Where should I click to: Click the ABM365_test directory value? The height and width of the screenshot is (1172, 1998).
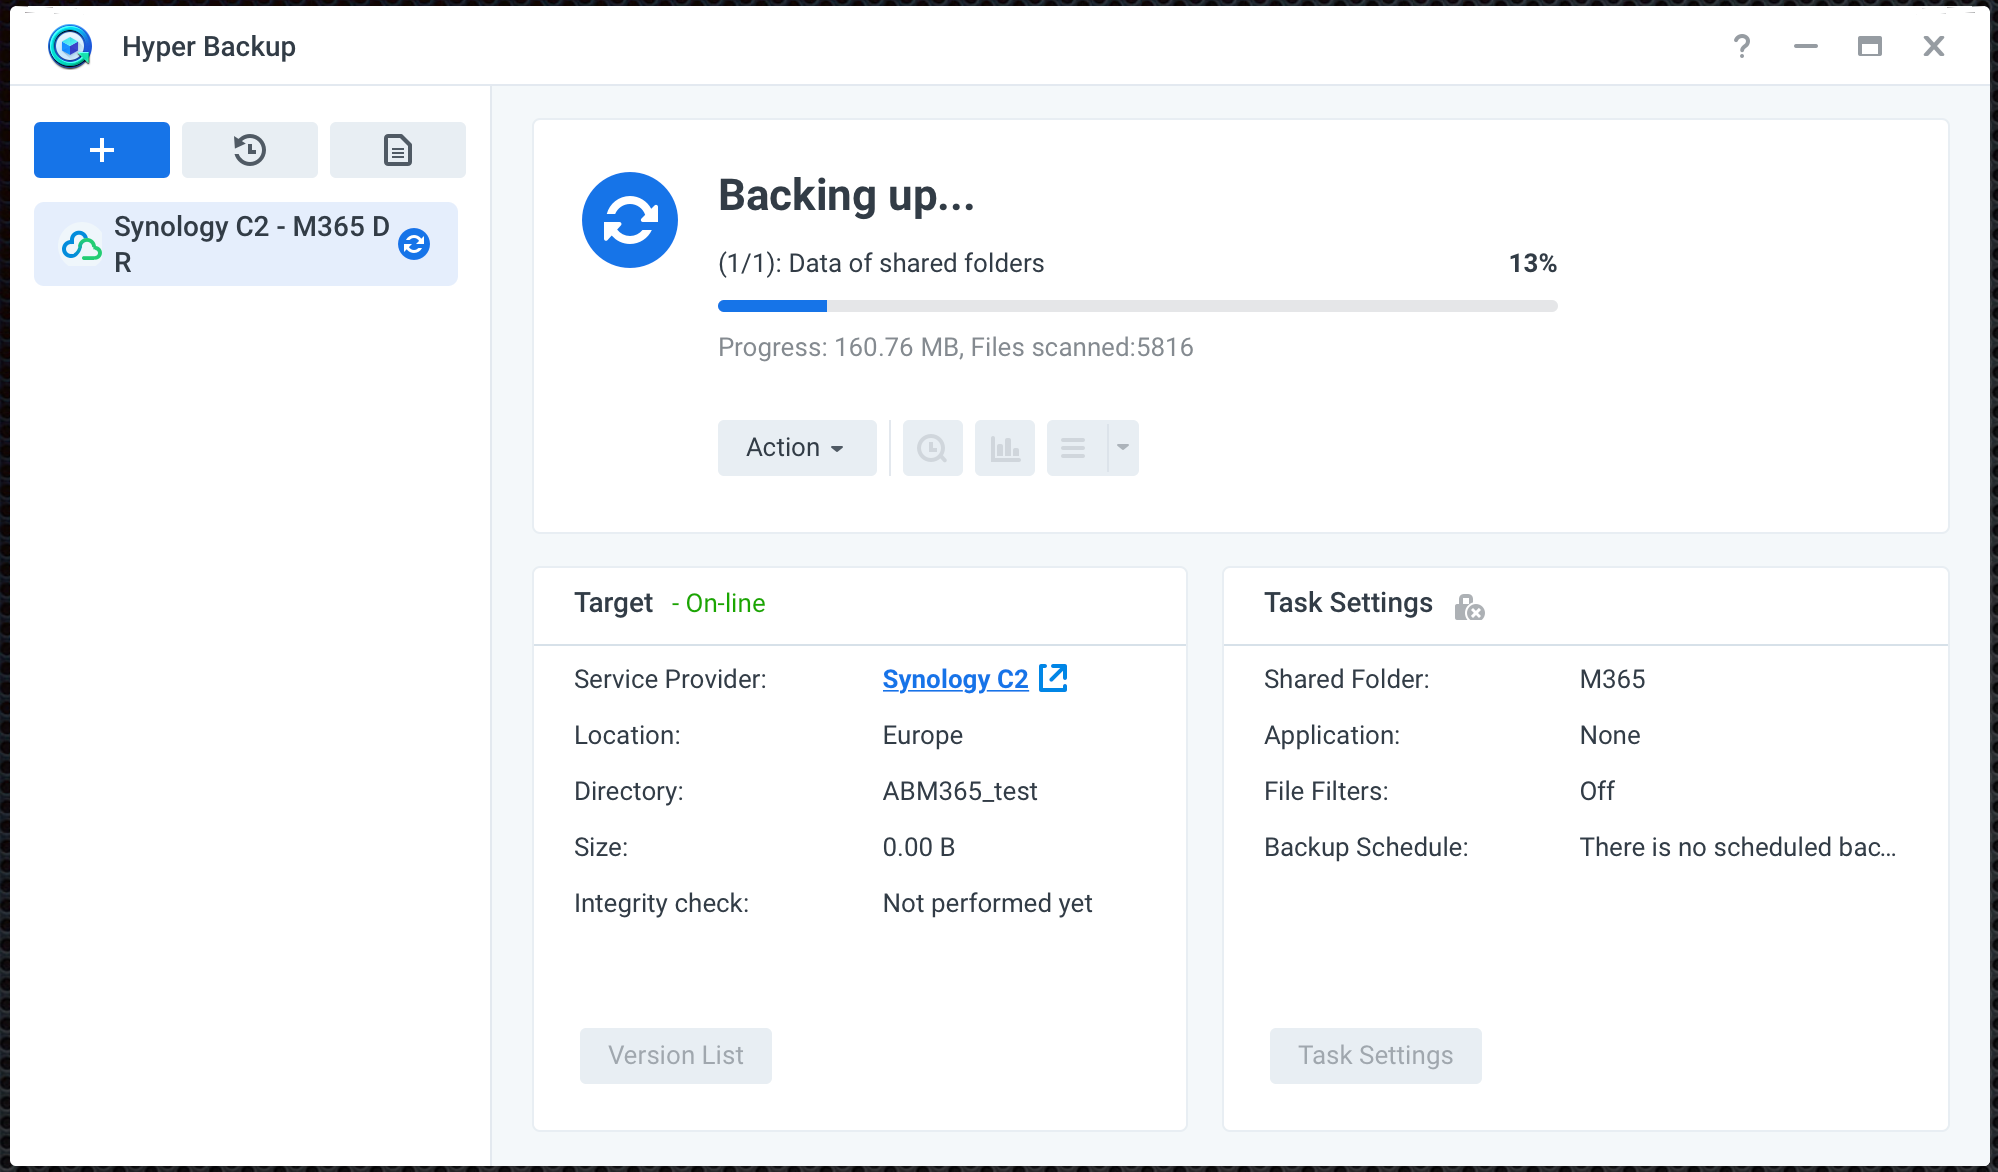[x=960, y=791]
